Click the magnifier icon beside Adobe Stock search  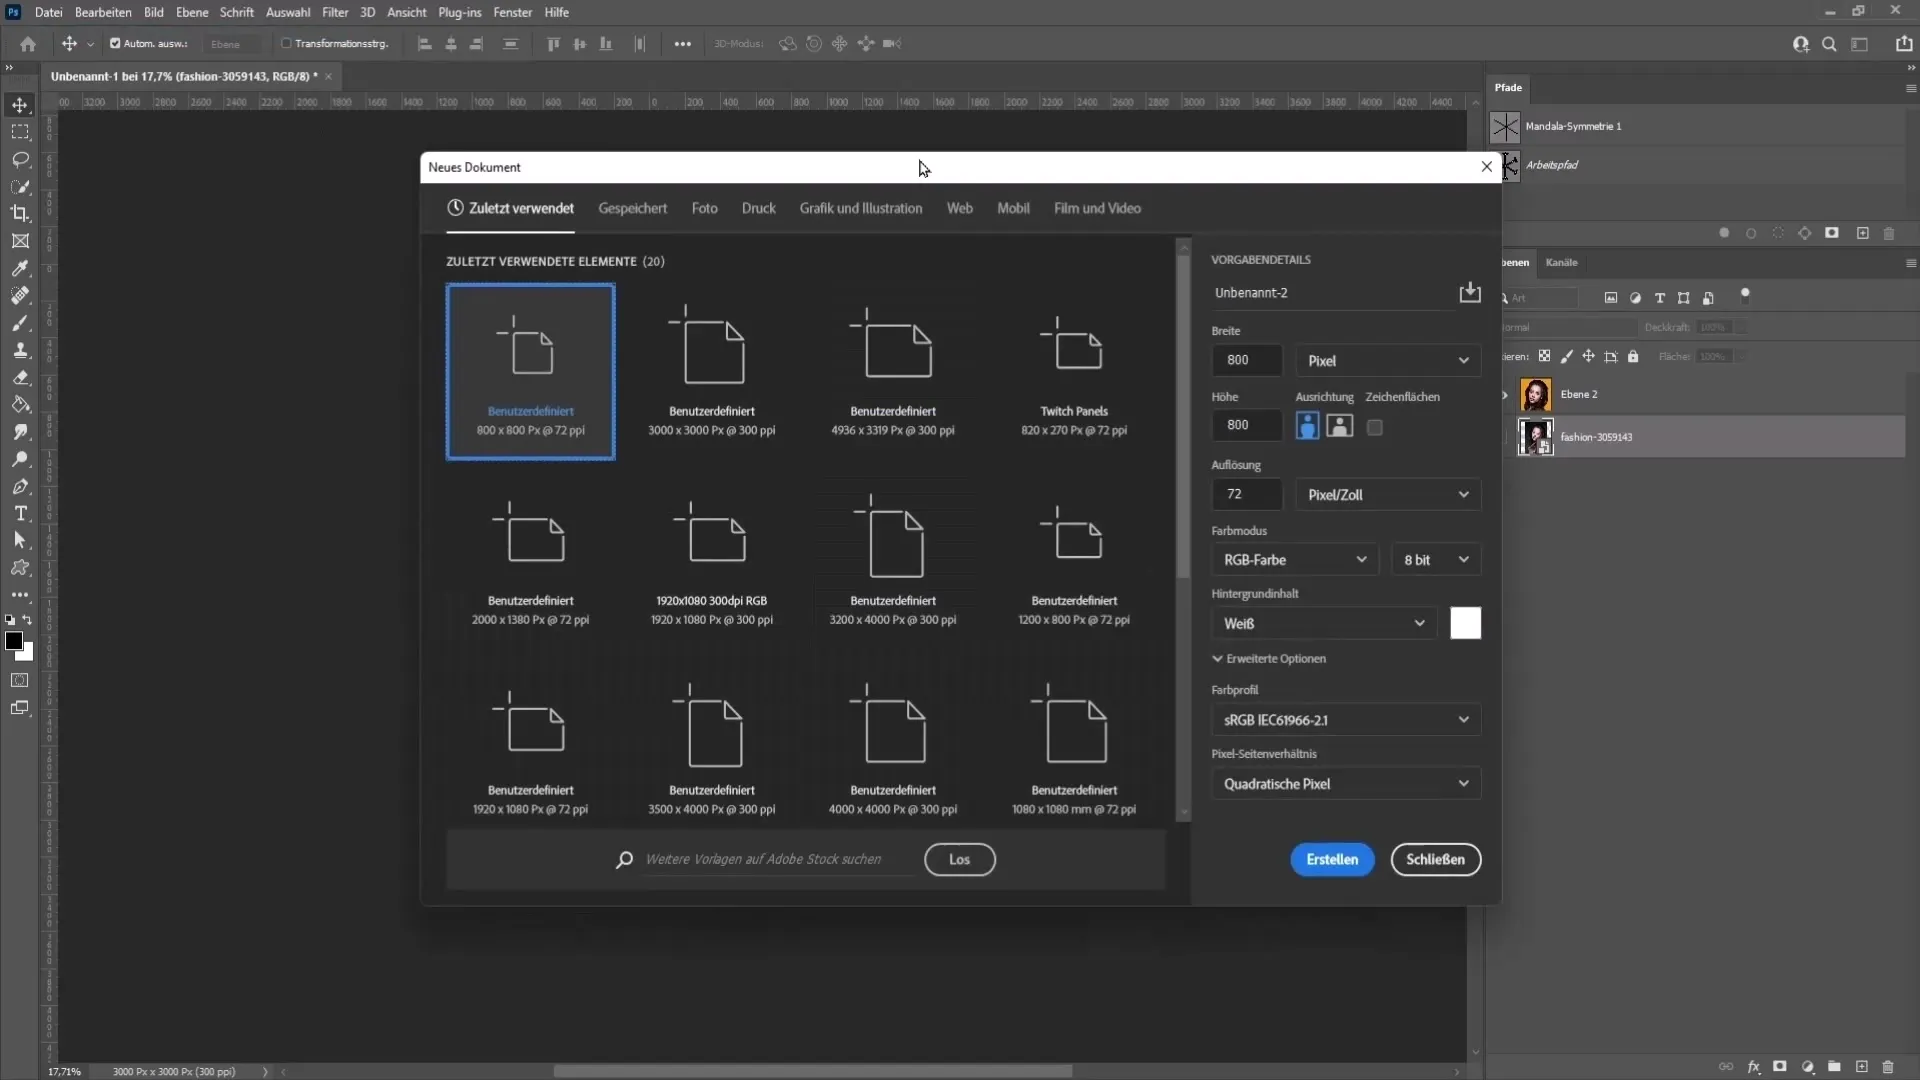[624, 860]
